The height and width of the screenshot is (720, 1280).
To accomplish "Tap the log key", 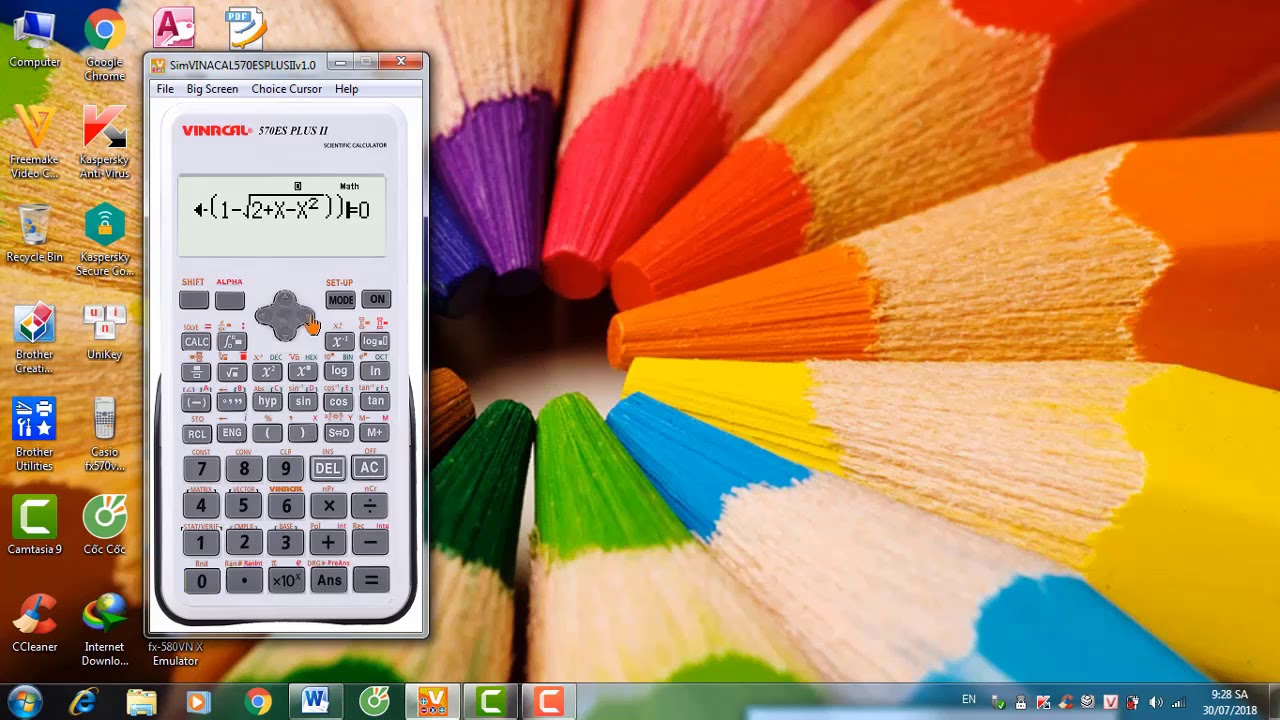I will 339,371.
